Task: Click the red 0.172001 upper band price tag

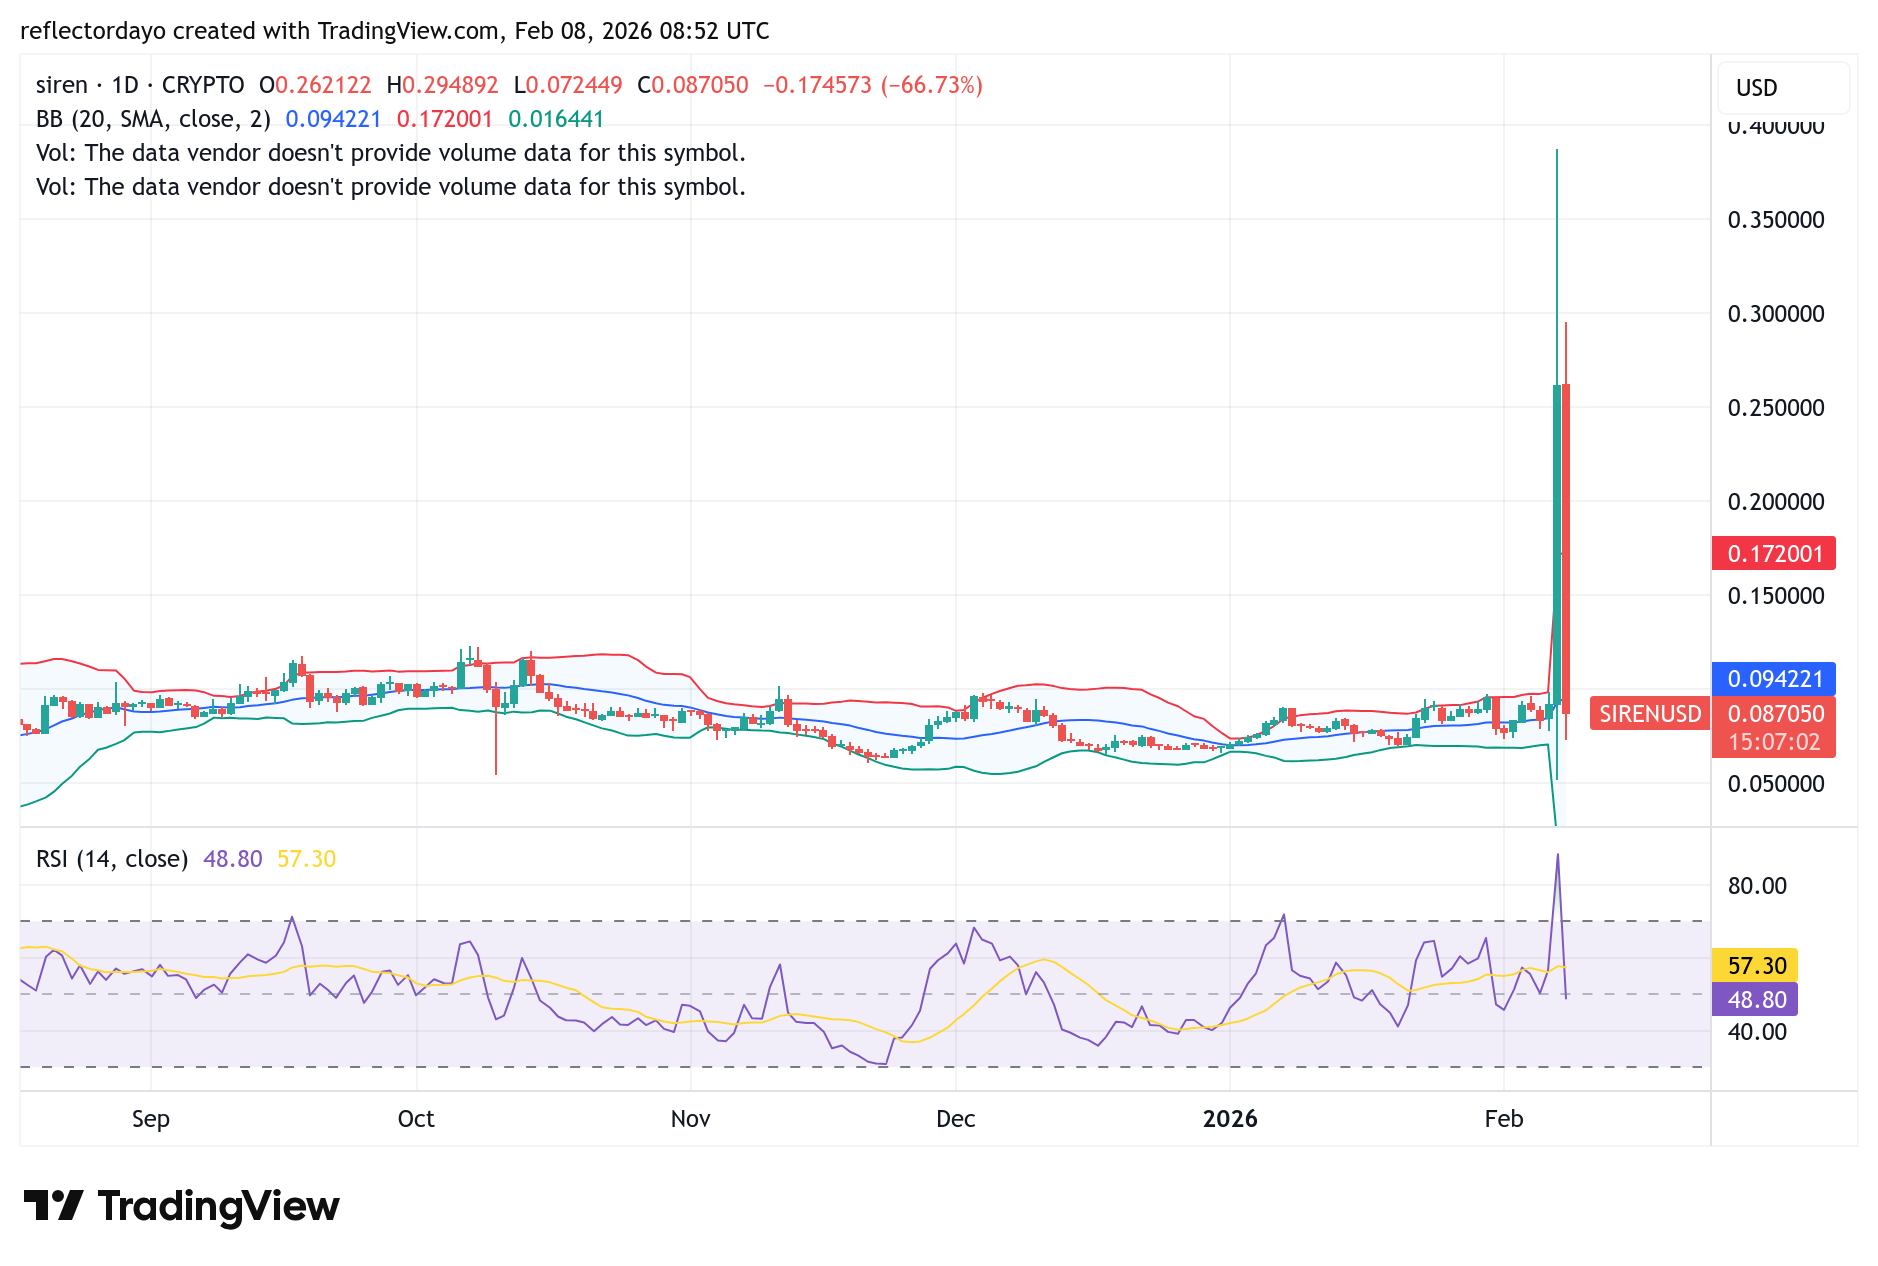Action: 1774,554
